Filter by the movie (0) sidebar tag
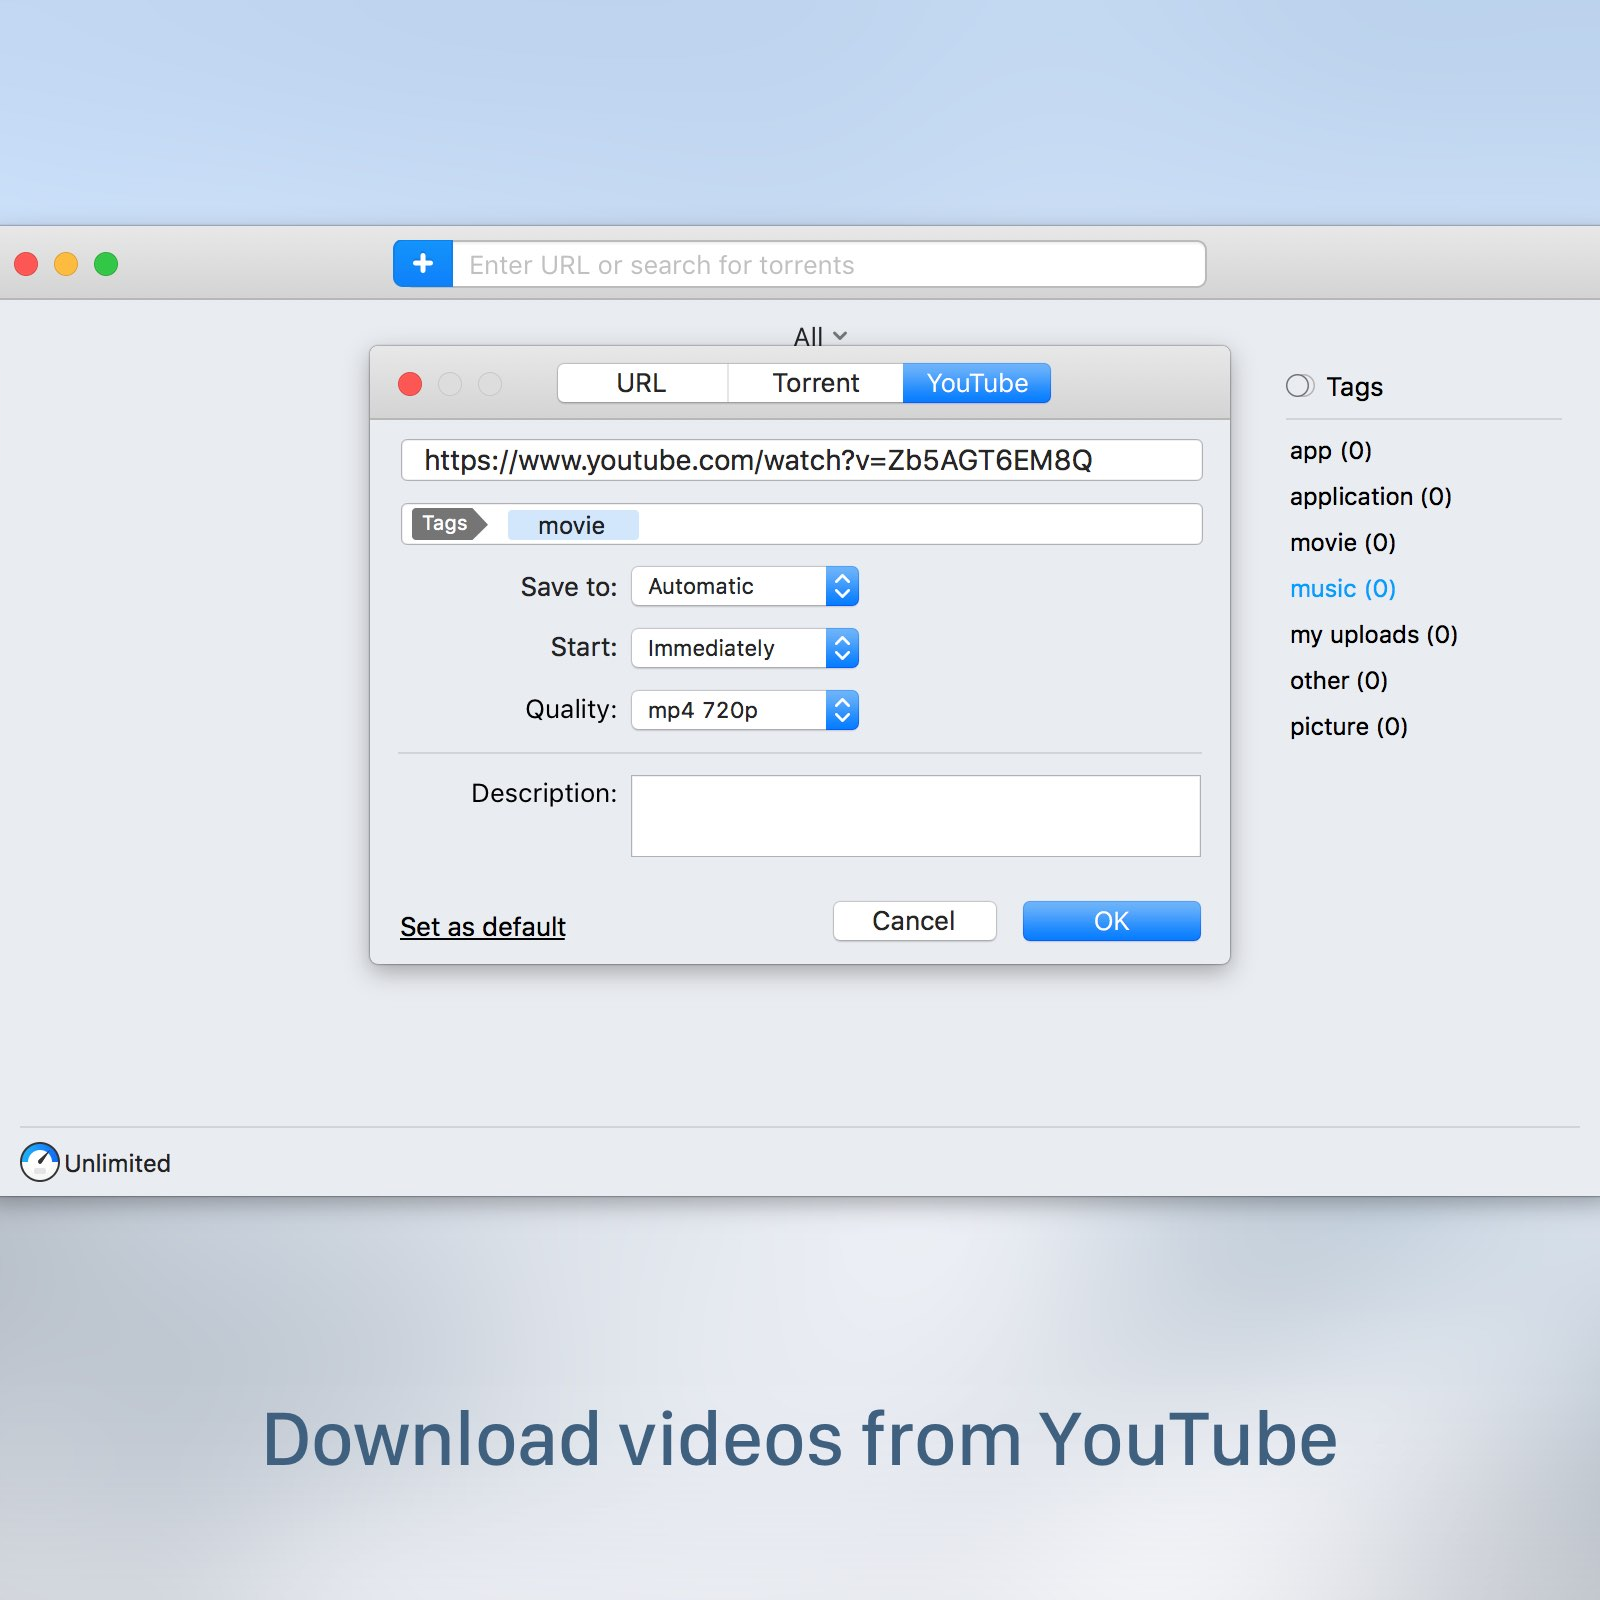Screen dimensions: 1600x1600 click(1342, 543)
